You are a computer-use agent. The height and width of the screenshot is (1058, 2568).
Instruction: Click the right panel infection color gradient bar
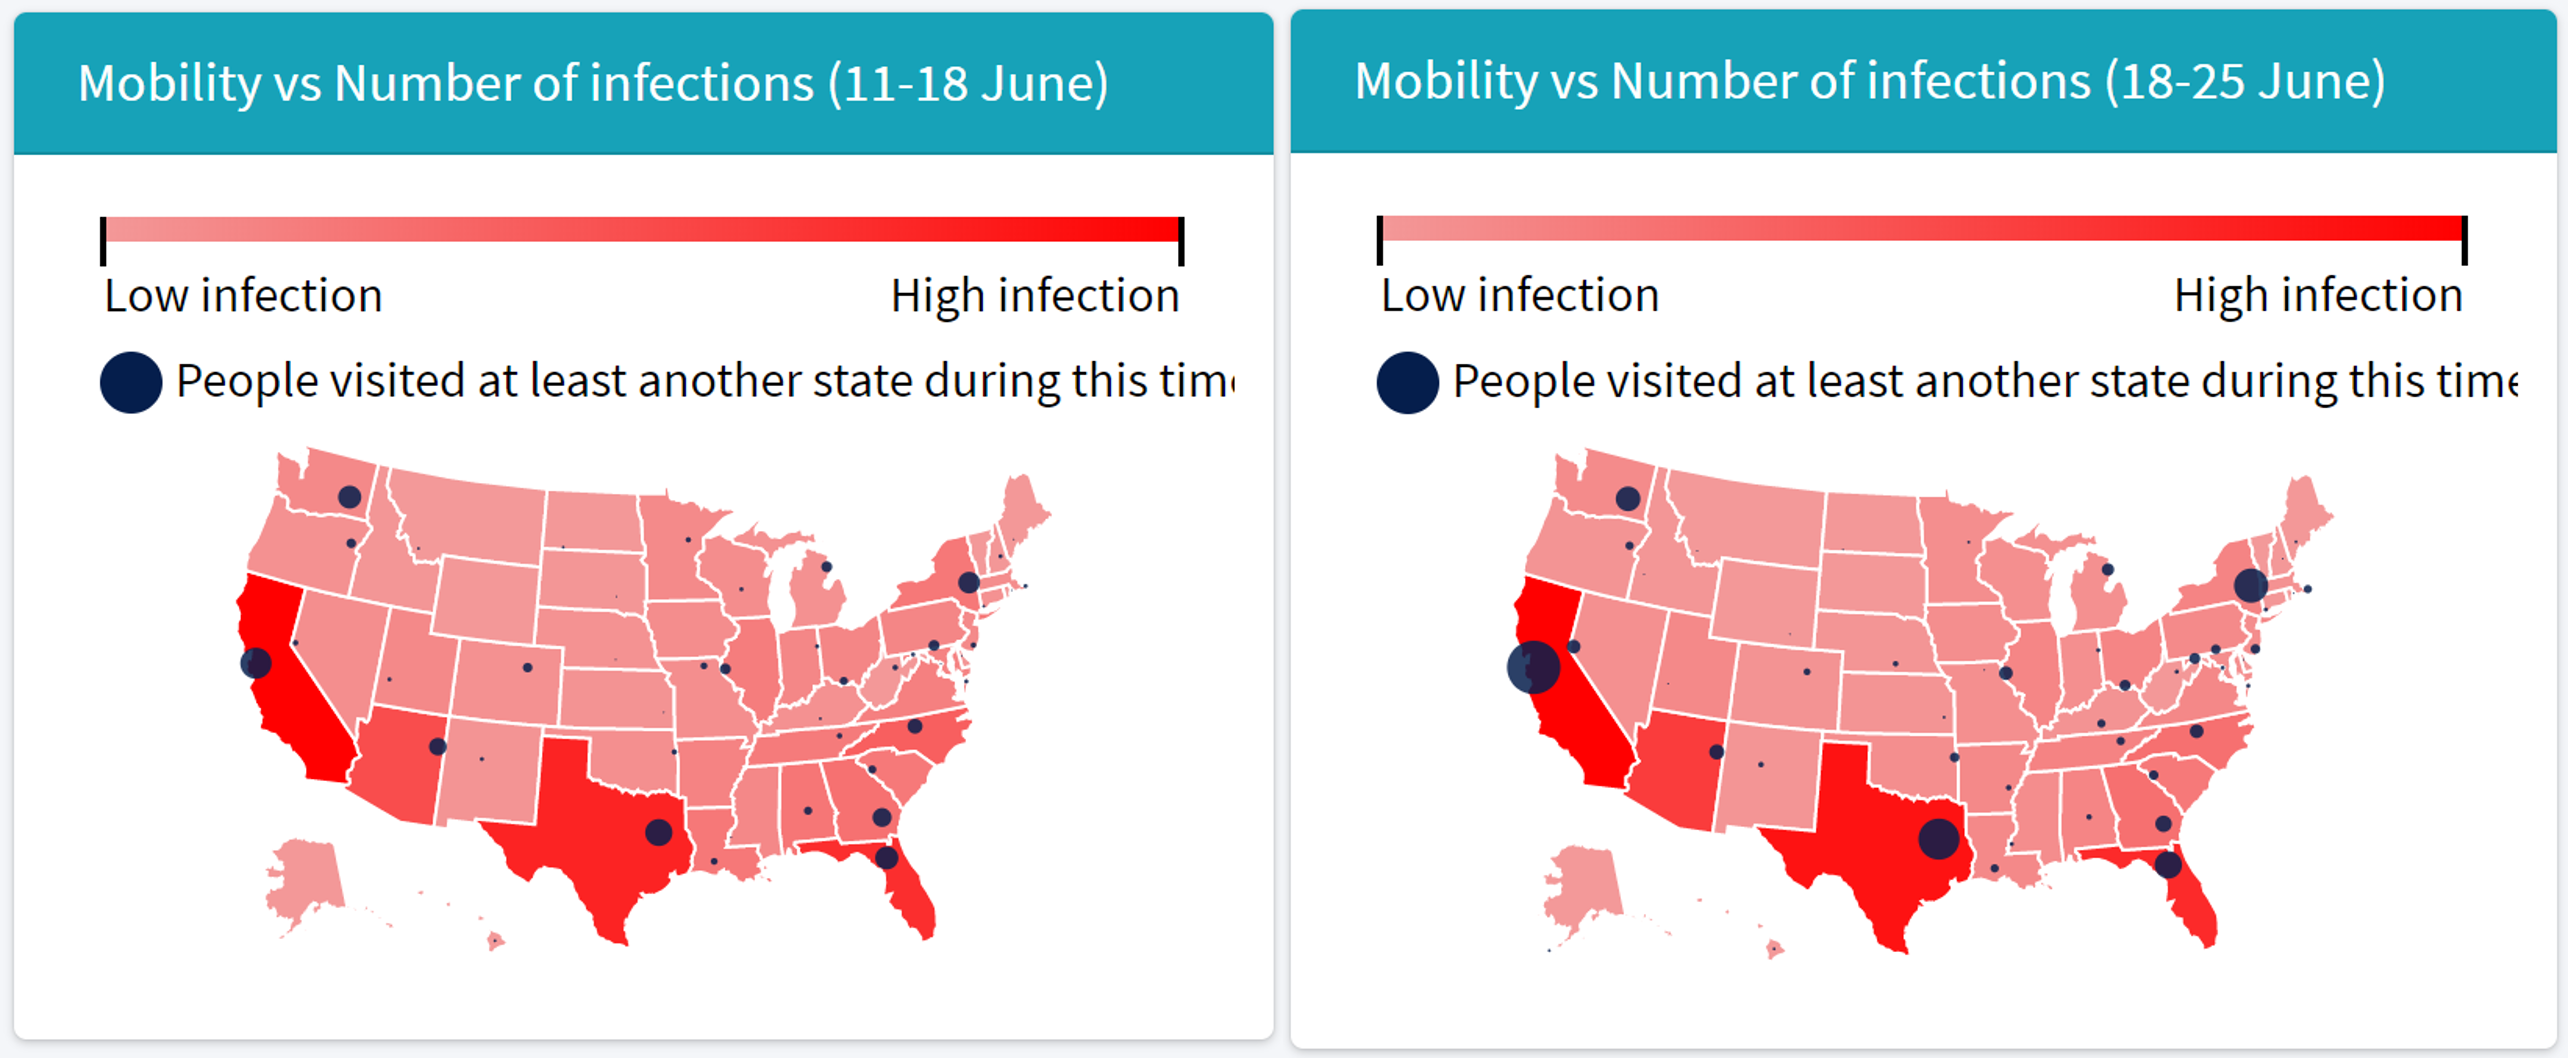click(x=1921, y=228)
